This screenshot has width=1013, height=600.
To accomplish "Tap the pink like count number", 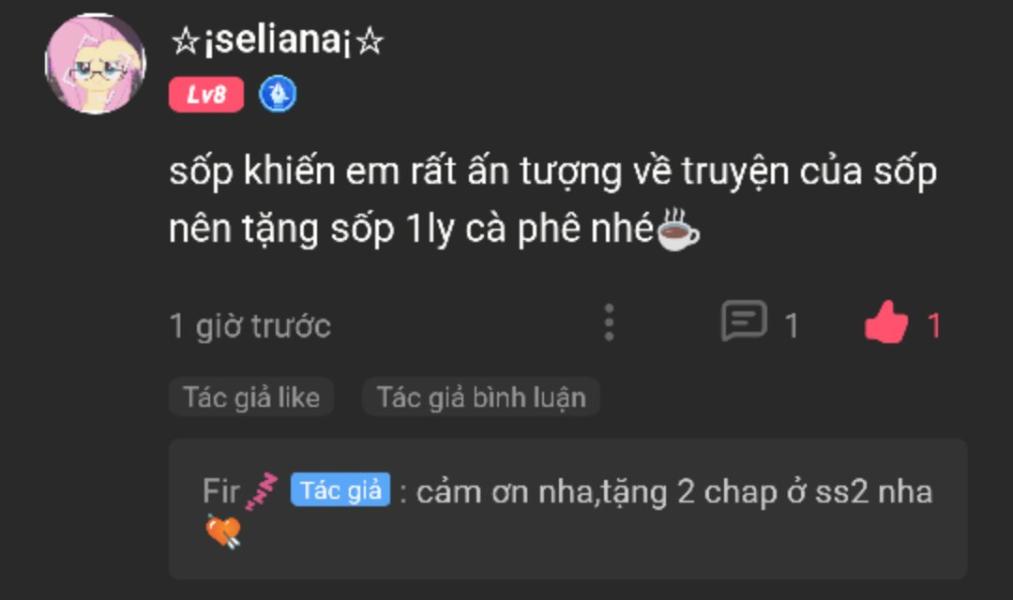I will [934, 326].
